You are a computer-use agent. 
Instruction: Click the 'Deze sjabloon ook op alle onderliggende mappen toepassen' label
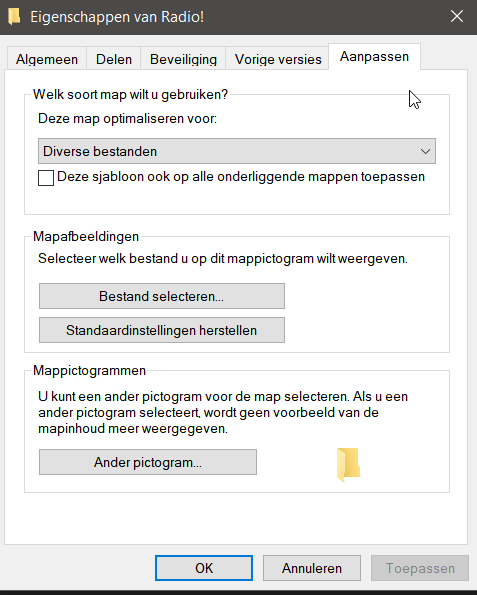(x=241, y=177)
